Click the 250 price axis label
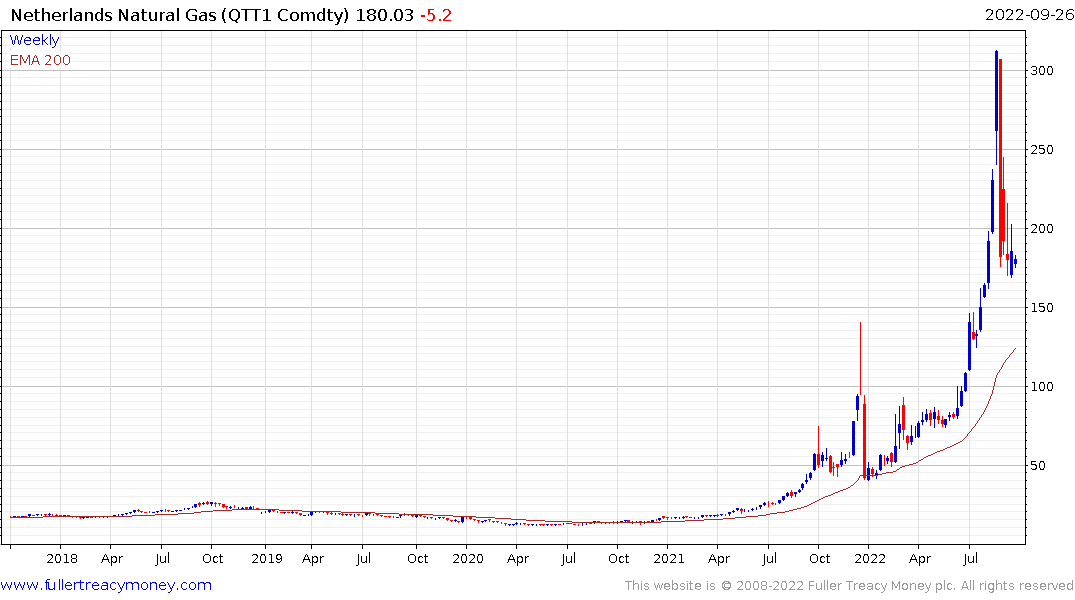 click(1042, 149)
